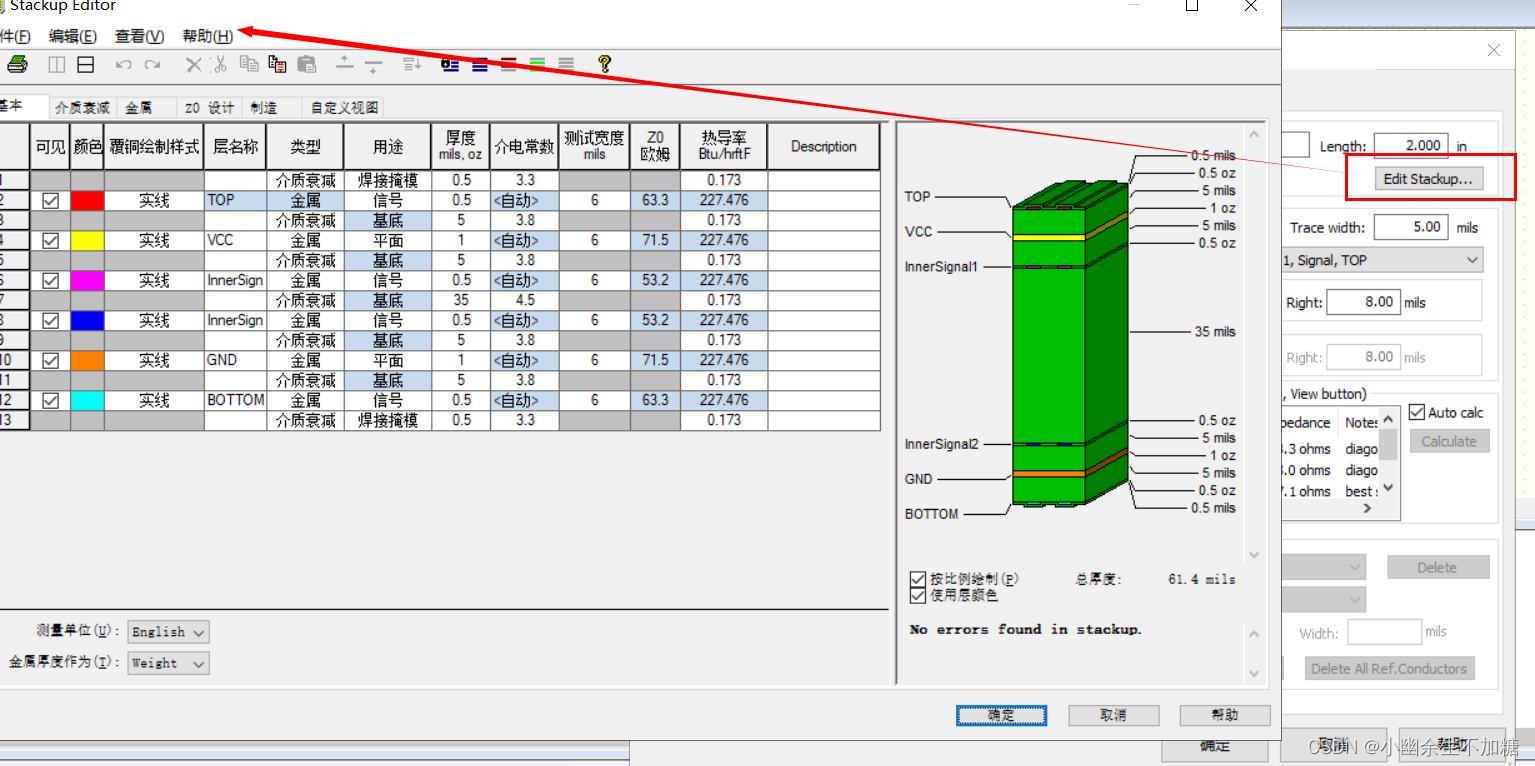Image resolution: width=1535 pixels, height=766 pixels.
Task: Click the 35 thickness cell in row 7
Action: tap(461, 300)
